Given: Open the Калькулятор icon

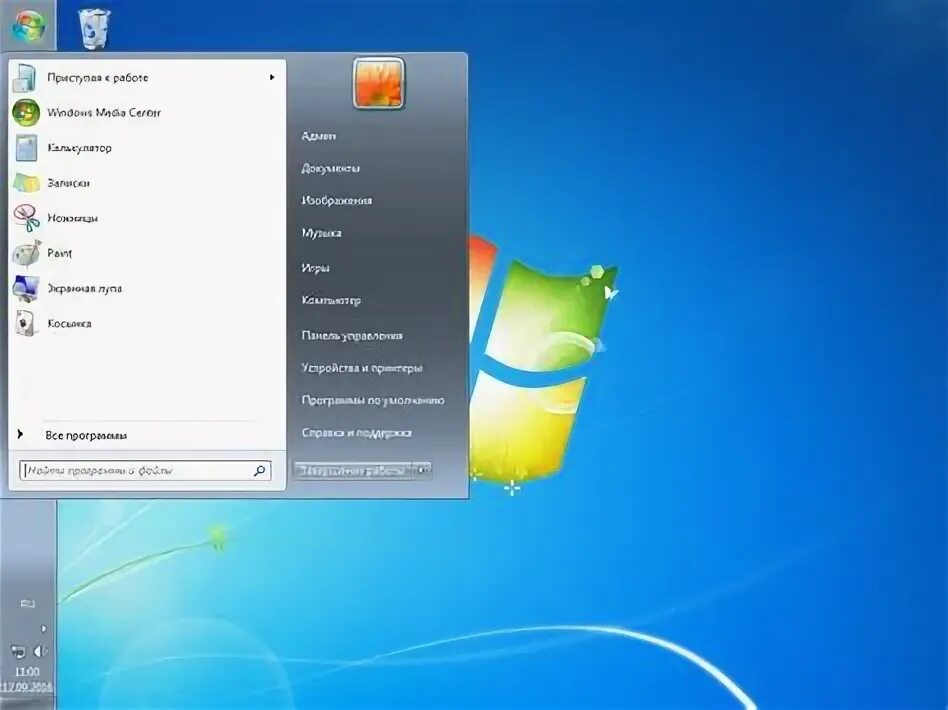Looking at the screenshot, I should click(x=26, y=148).
